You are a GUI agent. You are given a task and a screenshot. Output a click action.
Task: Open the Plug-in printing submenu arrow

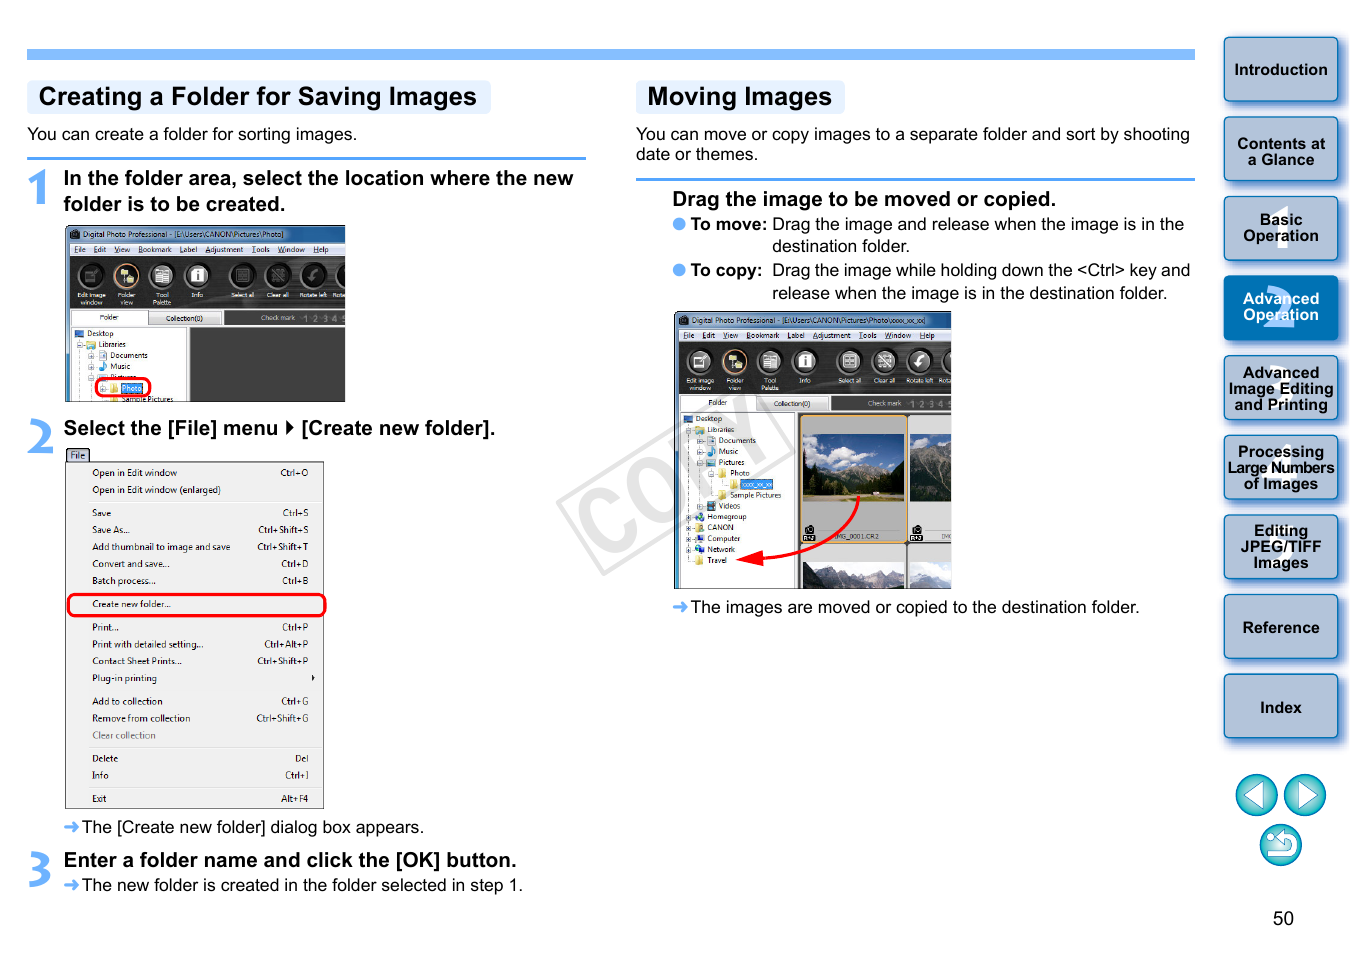click(x=313, y=678)
